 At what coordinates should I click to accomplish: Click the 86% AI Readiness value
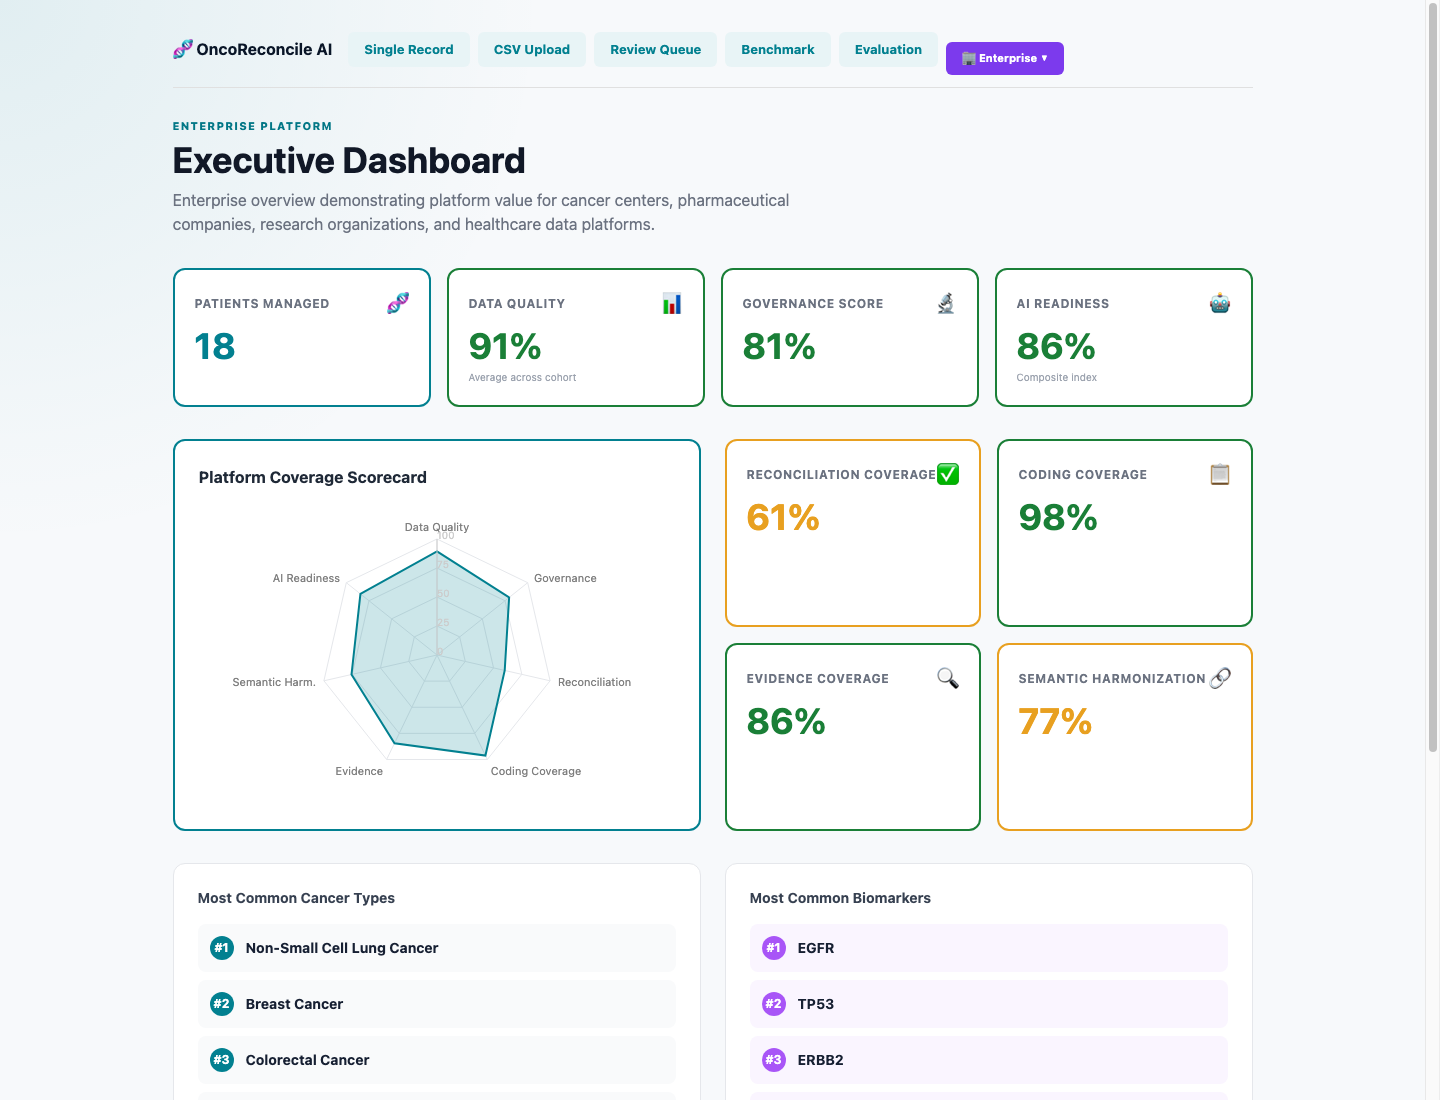(1056, 346)
